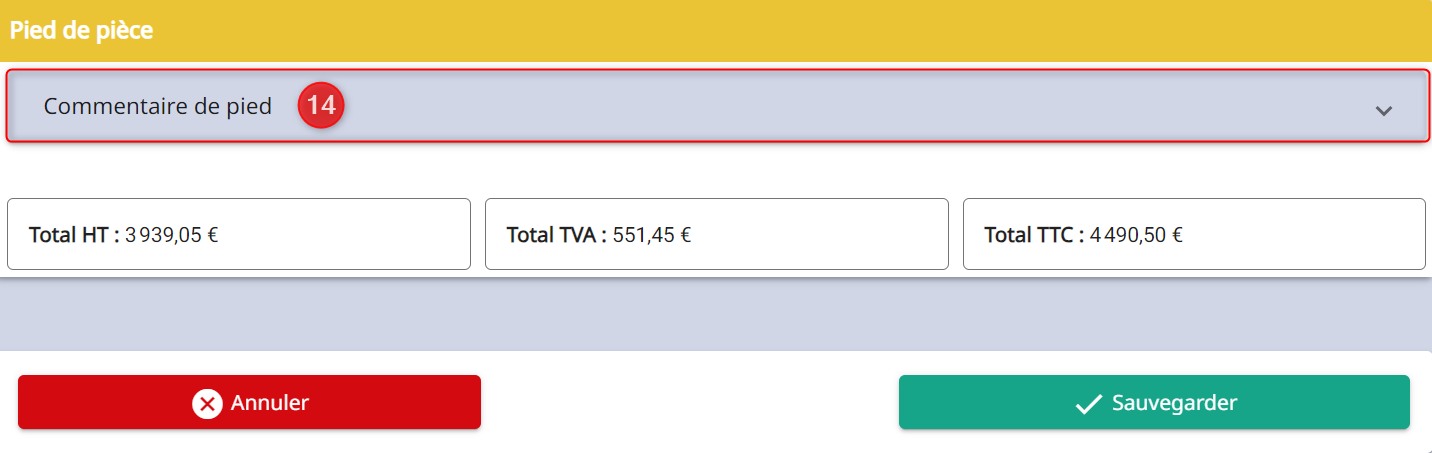Select the Total HT box
The width and height of the screenshot is (1432, 453).
[239, 234]
